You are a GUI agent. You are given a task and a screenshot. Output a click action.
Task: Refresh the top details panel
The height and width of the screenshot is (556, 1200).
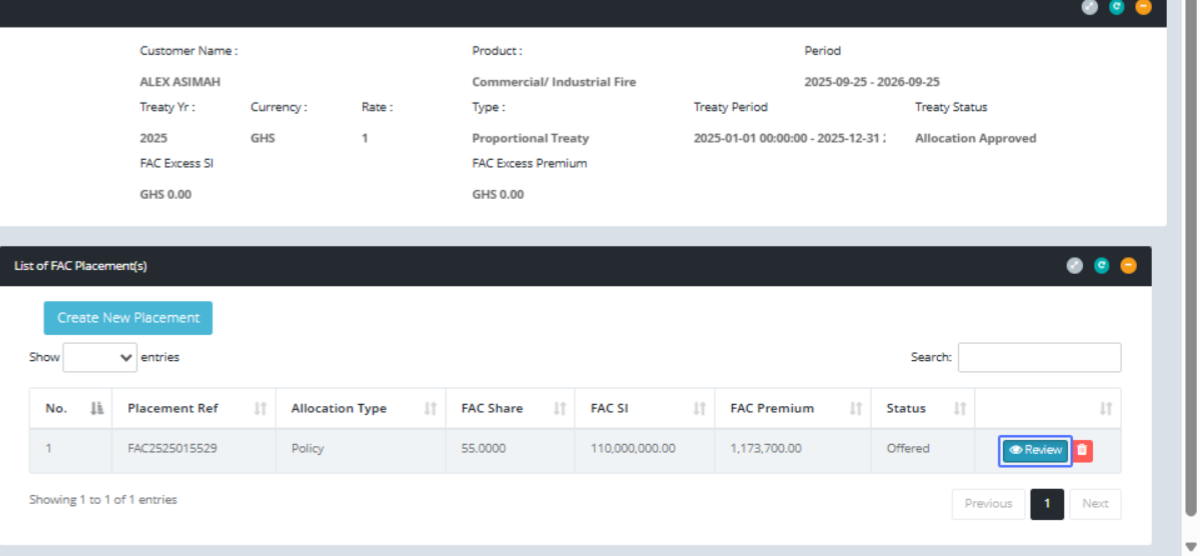click(x=1117, y=7)
